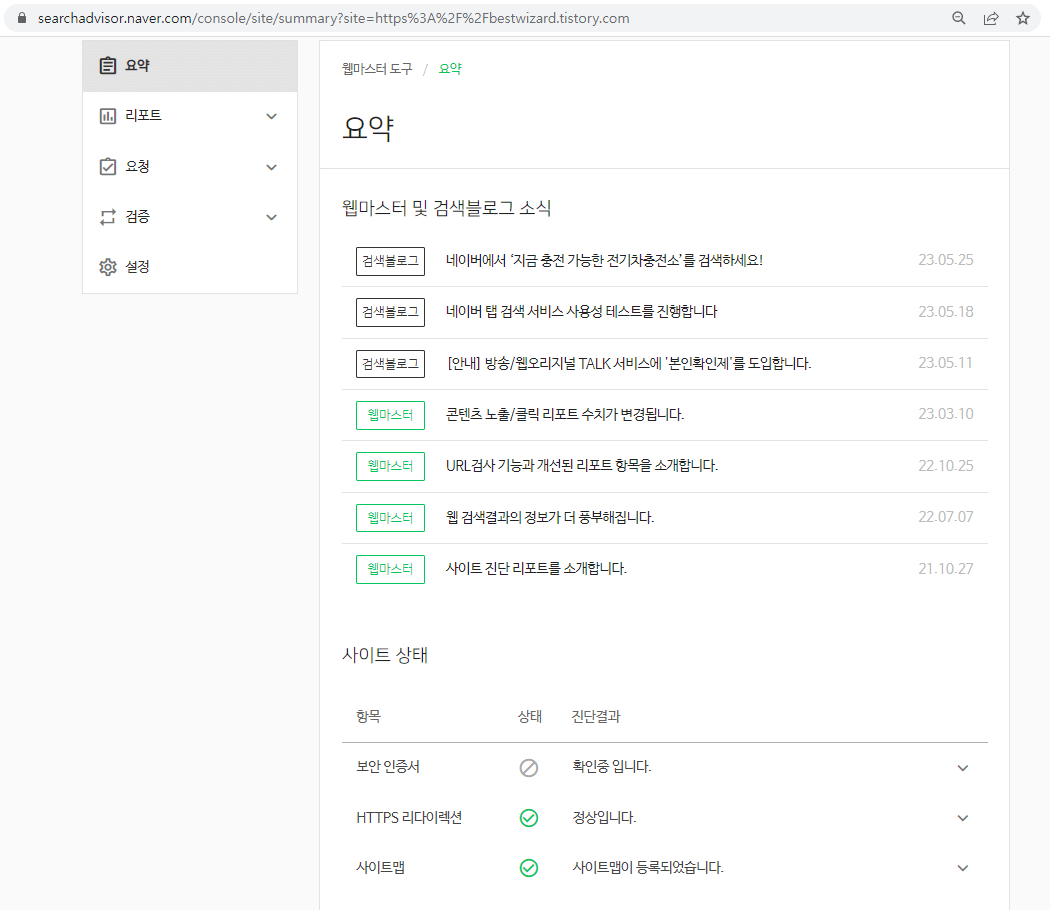Image resolution: width=1050 pixels, height=910 pixels.
Task: Expand the 리포트 menu chevron
Action: click(x=271, y=116)
